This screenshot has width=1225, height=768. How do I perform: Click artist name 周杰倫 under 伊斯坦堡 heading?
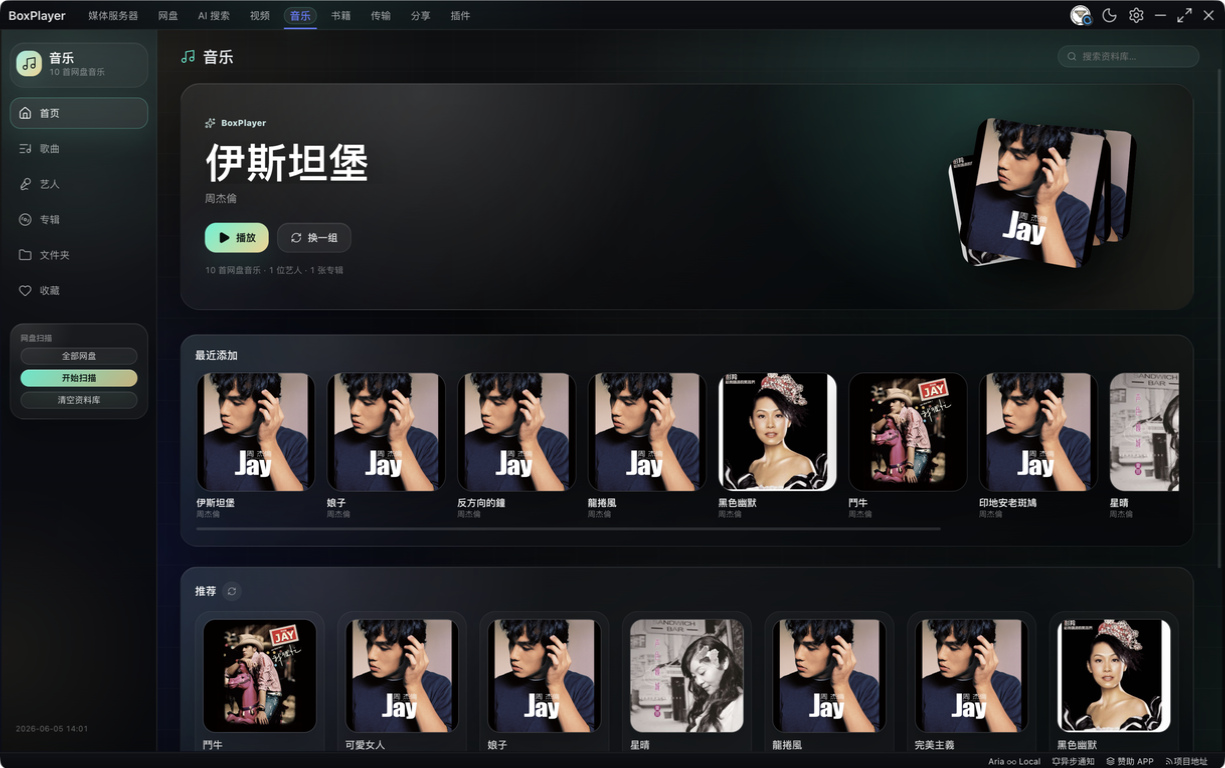click(x=221, y=199)
